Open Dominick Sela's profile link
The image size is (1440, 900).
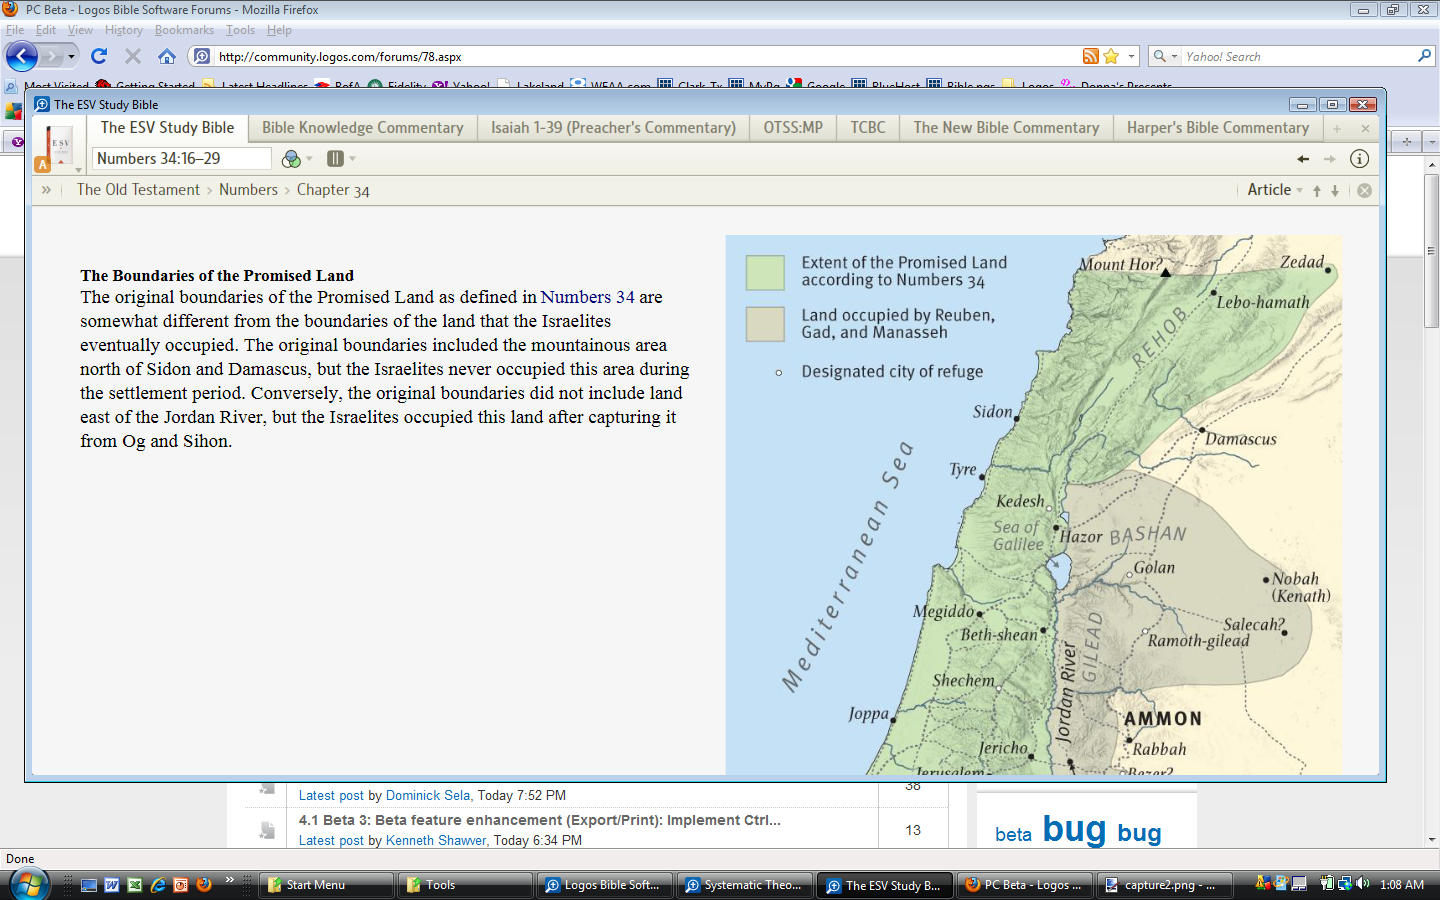click(428, 796)
